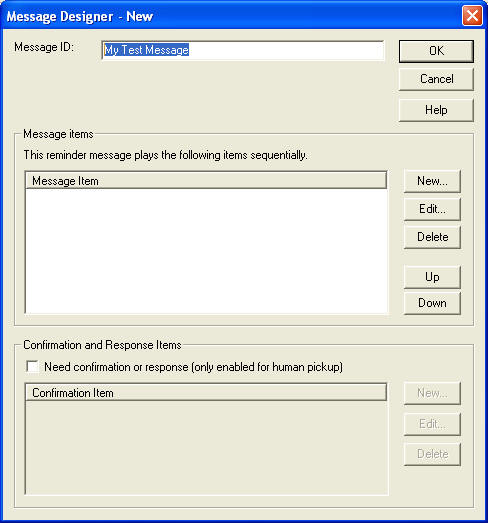
Task: Click inside the empty Confirmation Item list
Action: 206,448
